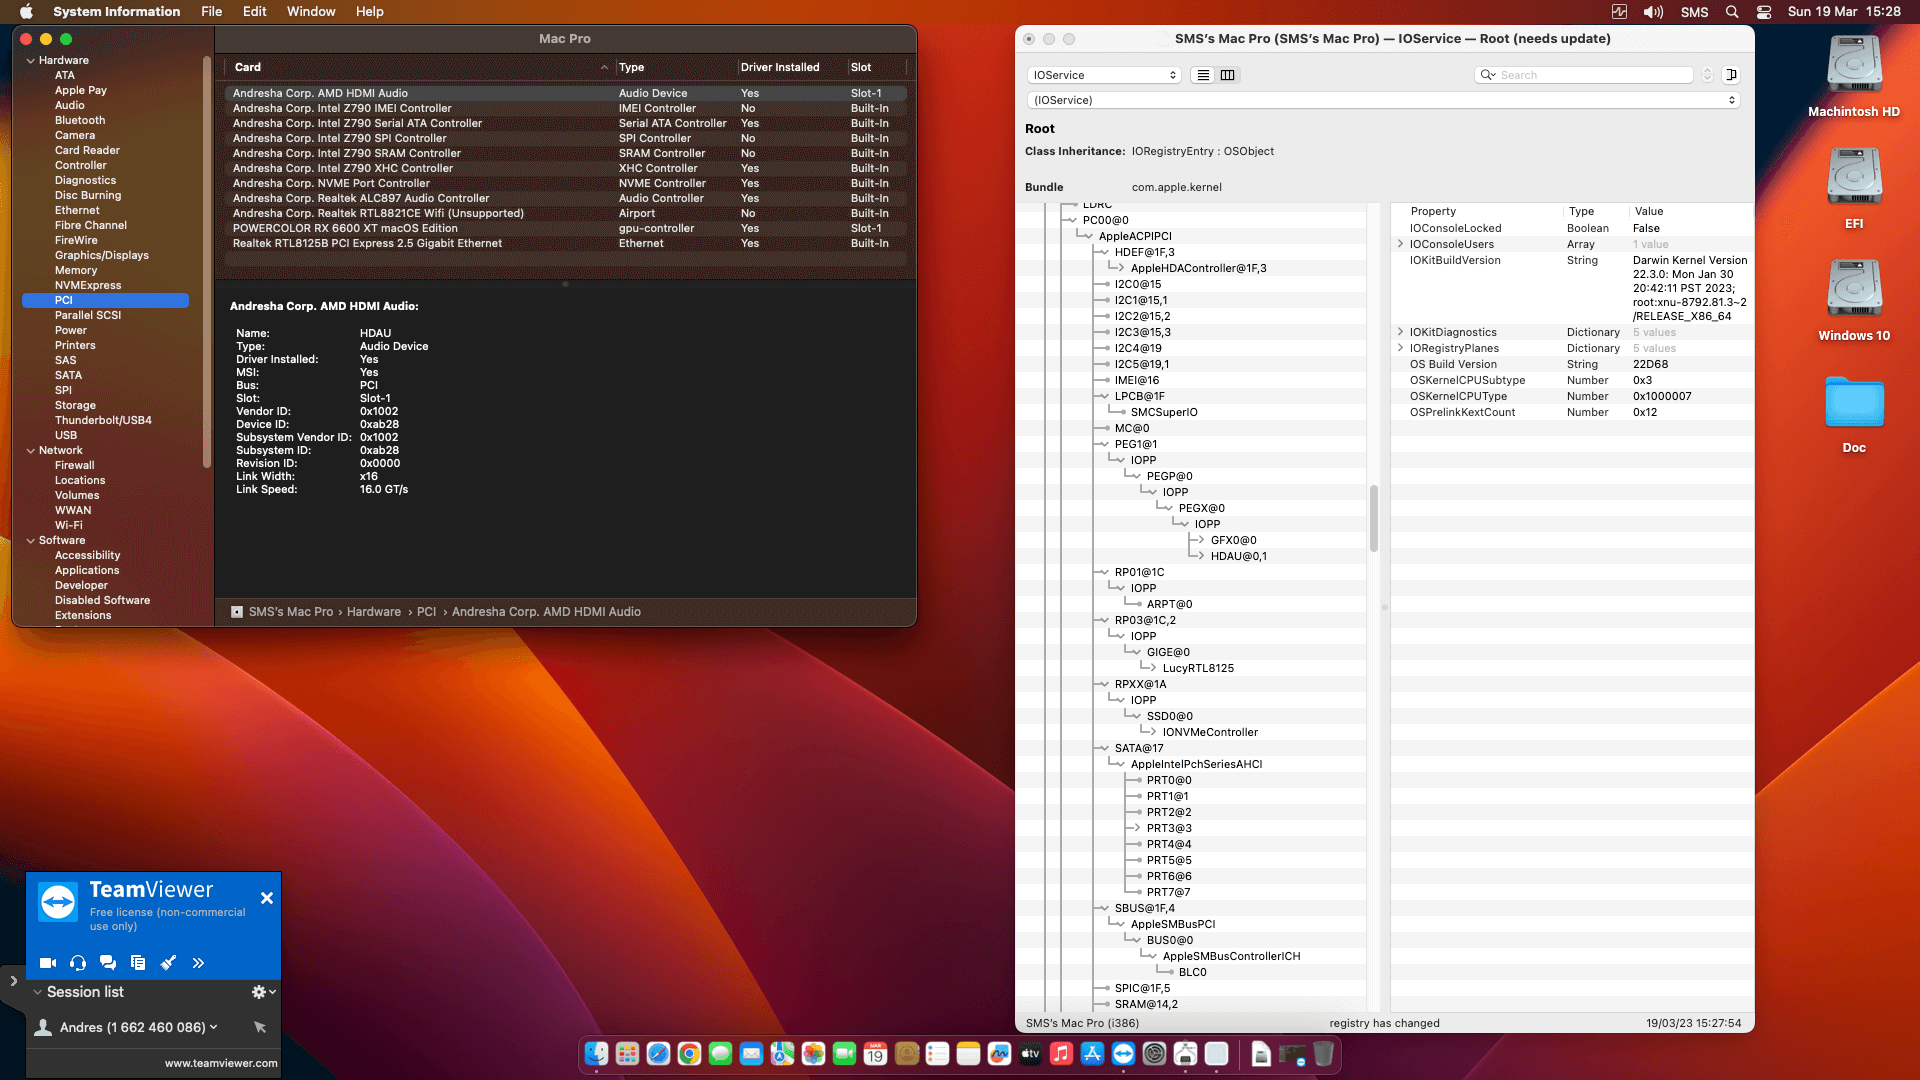Expand the IOConsoleUsers array property
Image resolution: width=1920 pixels, height=1080 pixels.
pyautogui.click(x=1399, y=244)
